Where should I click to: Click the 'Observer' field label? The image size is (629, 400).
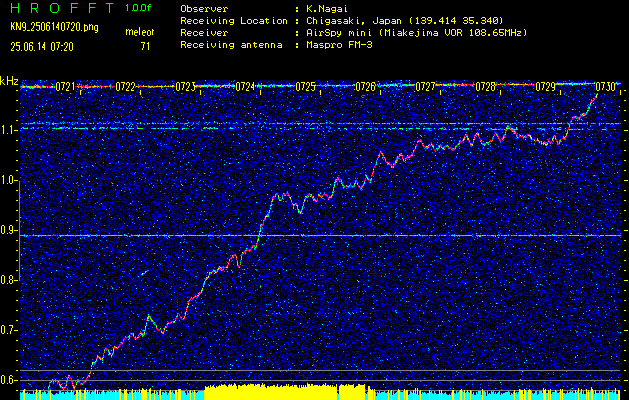coord(204,9)
